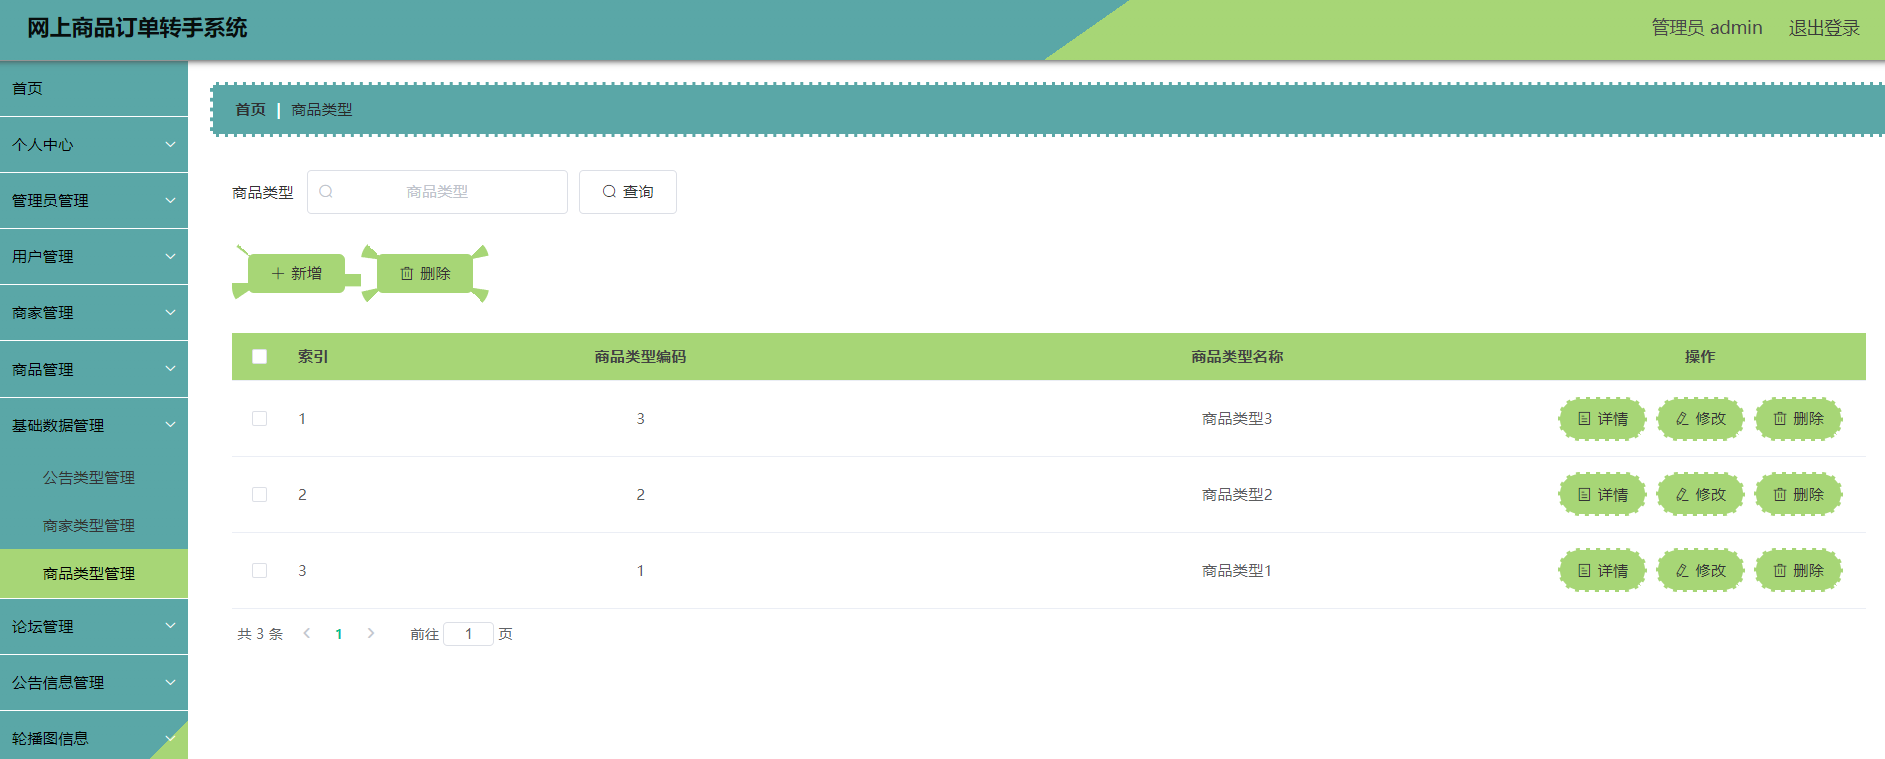This screenshot has height=759, width=1885.
Task: Check the checkbox for row 商品类型1
Action: coord(260,571)
